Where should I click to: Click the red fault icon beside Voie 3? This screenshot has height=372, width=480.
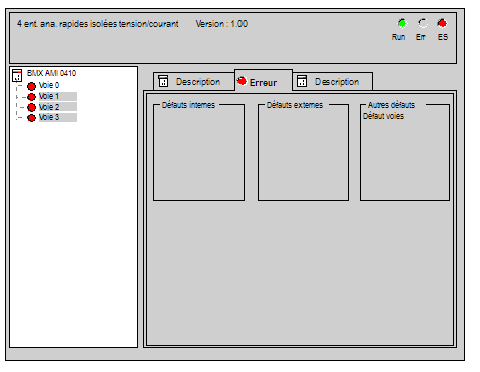coord(31,118)
